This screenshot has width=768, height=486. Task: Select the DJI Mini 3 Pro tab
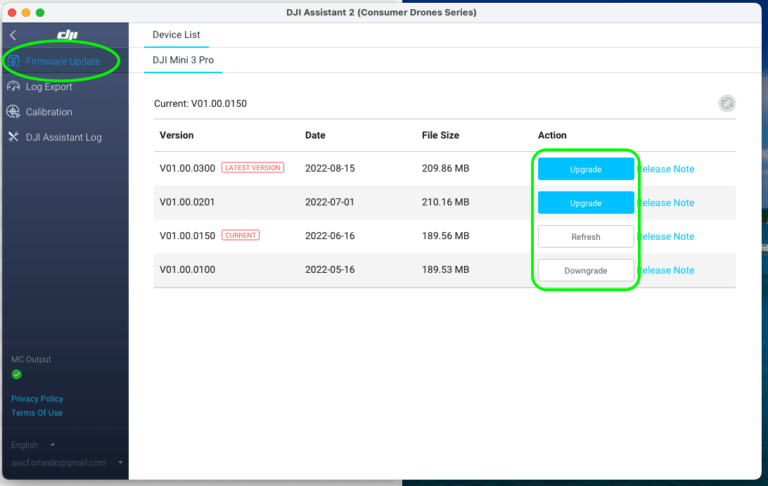pyautogui.click(x=183, y=60)
